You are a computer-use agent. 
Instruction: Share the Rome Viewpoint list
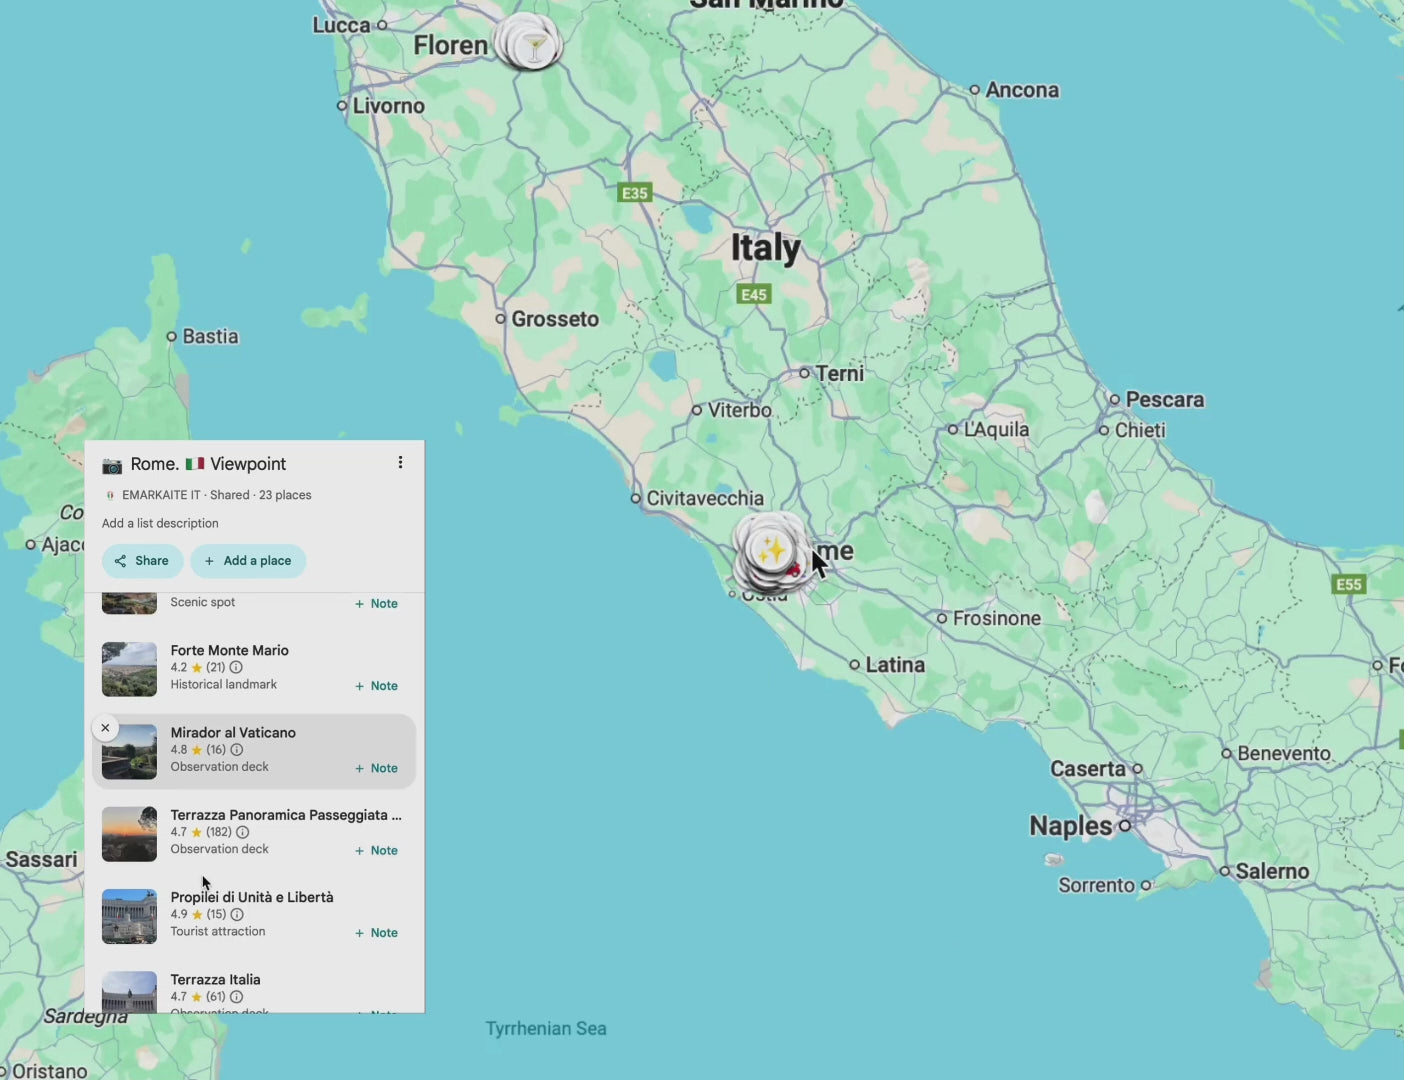(x=142, y=561)
